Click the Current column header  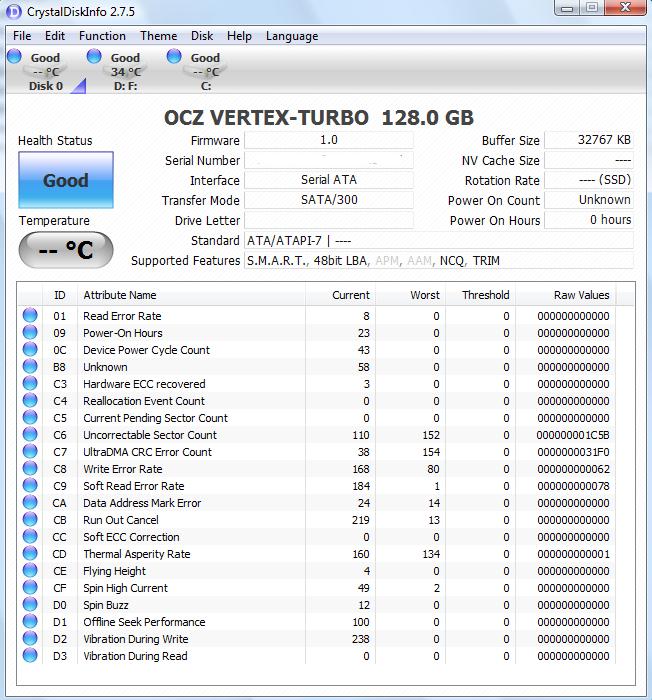click(x=340, y=295)
